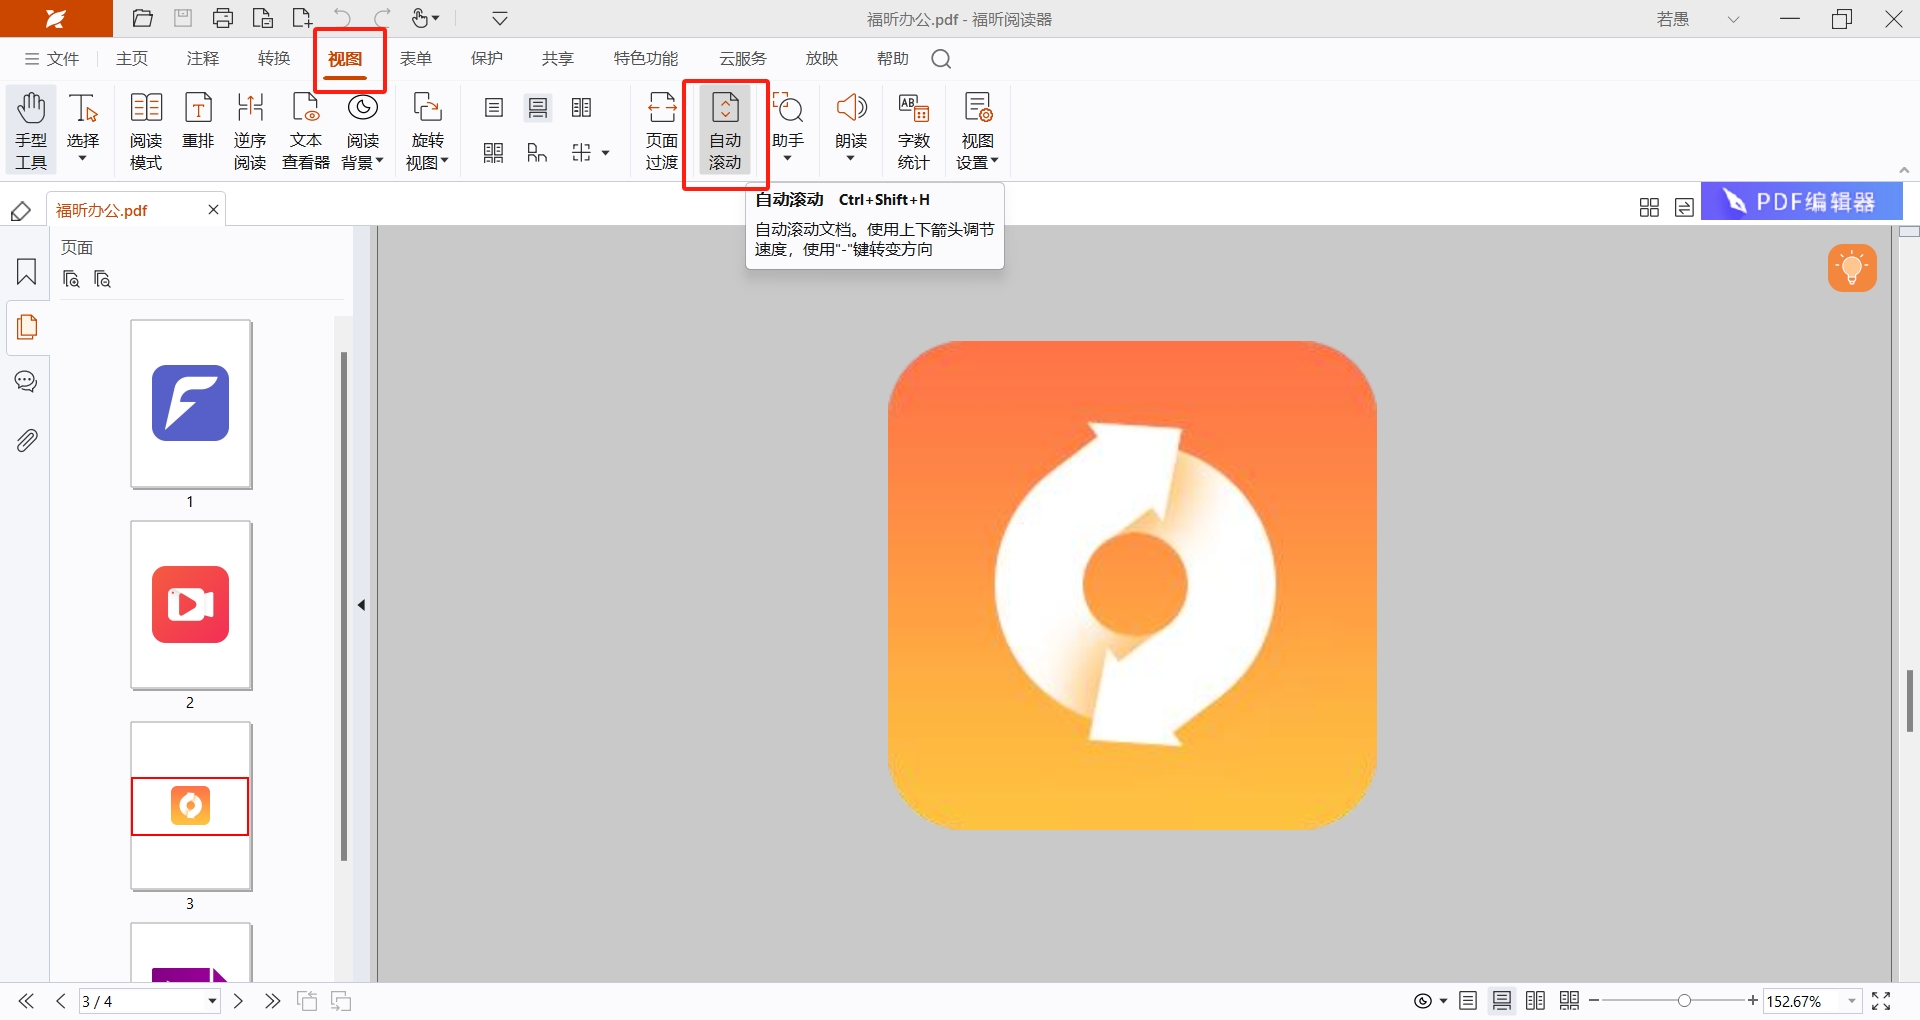The image size is (1920, 1020).
Task: Click the search magnifier in ribbon tabs
Action: coord(941,59)
